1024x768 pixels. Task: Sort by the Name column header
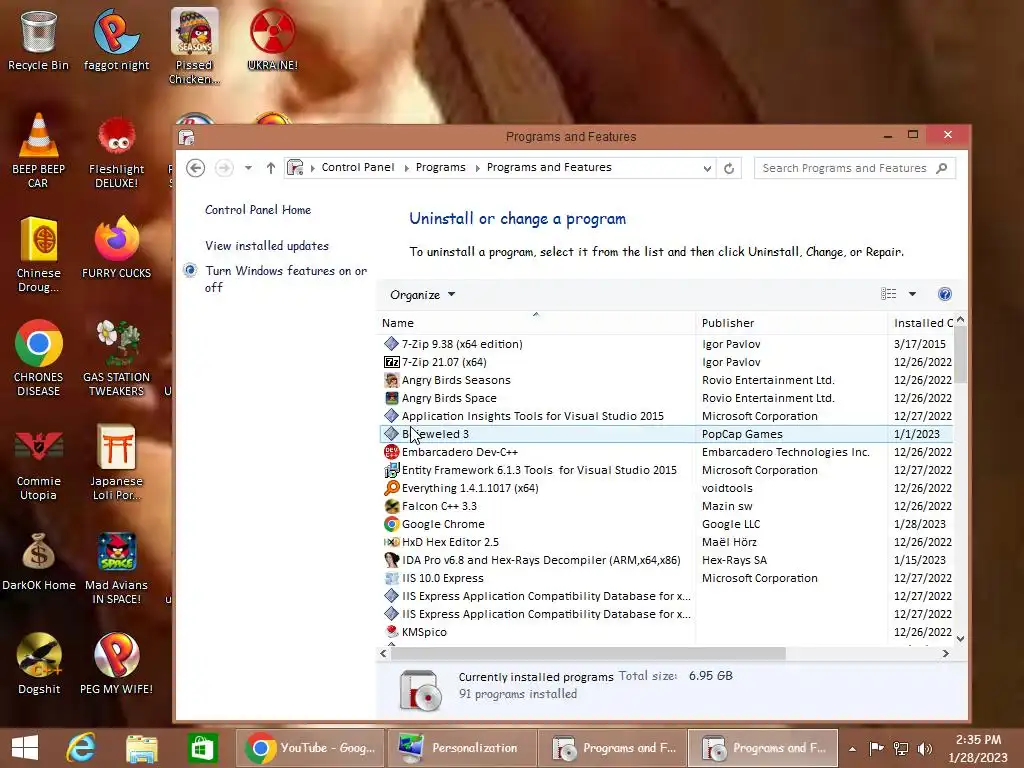(536, 323)
